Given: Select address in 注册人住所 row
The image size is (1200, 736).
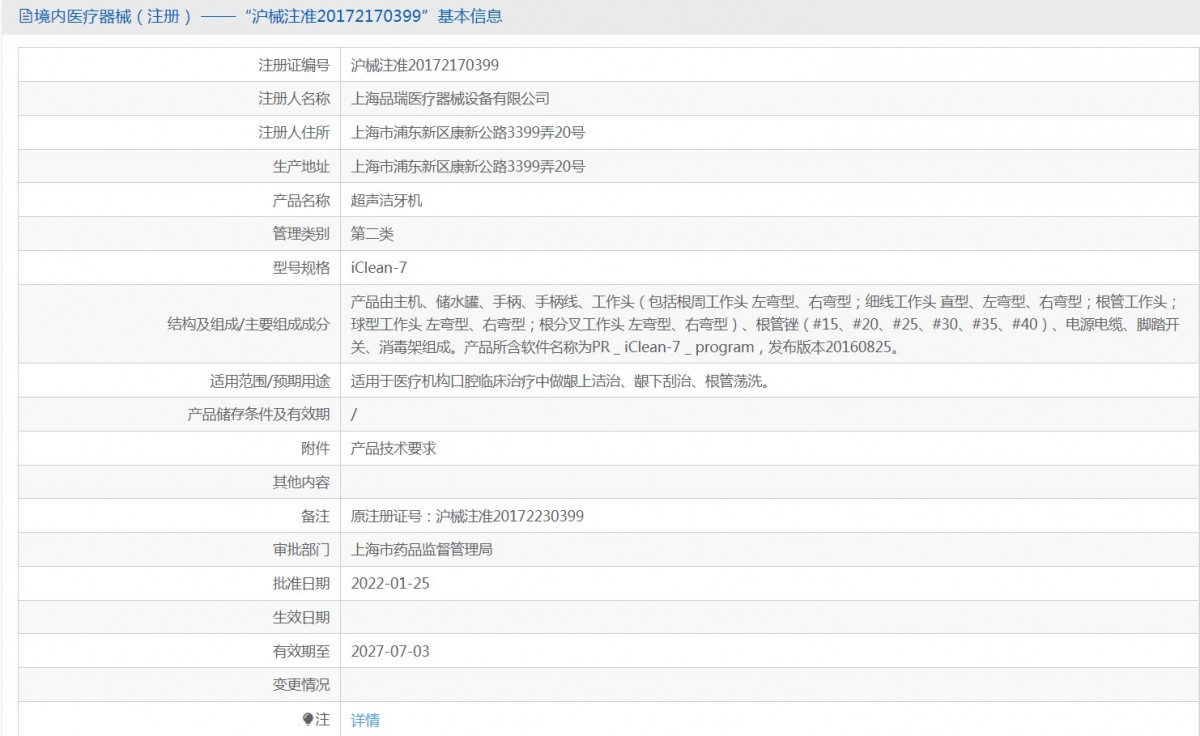Looking at the screenshot, I should pos(468,133).
